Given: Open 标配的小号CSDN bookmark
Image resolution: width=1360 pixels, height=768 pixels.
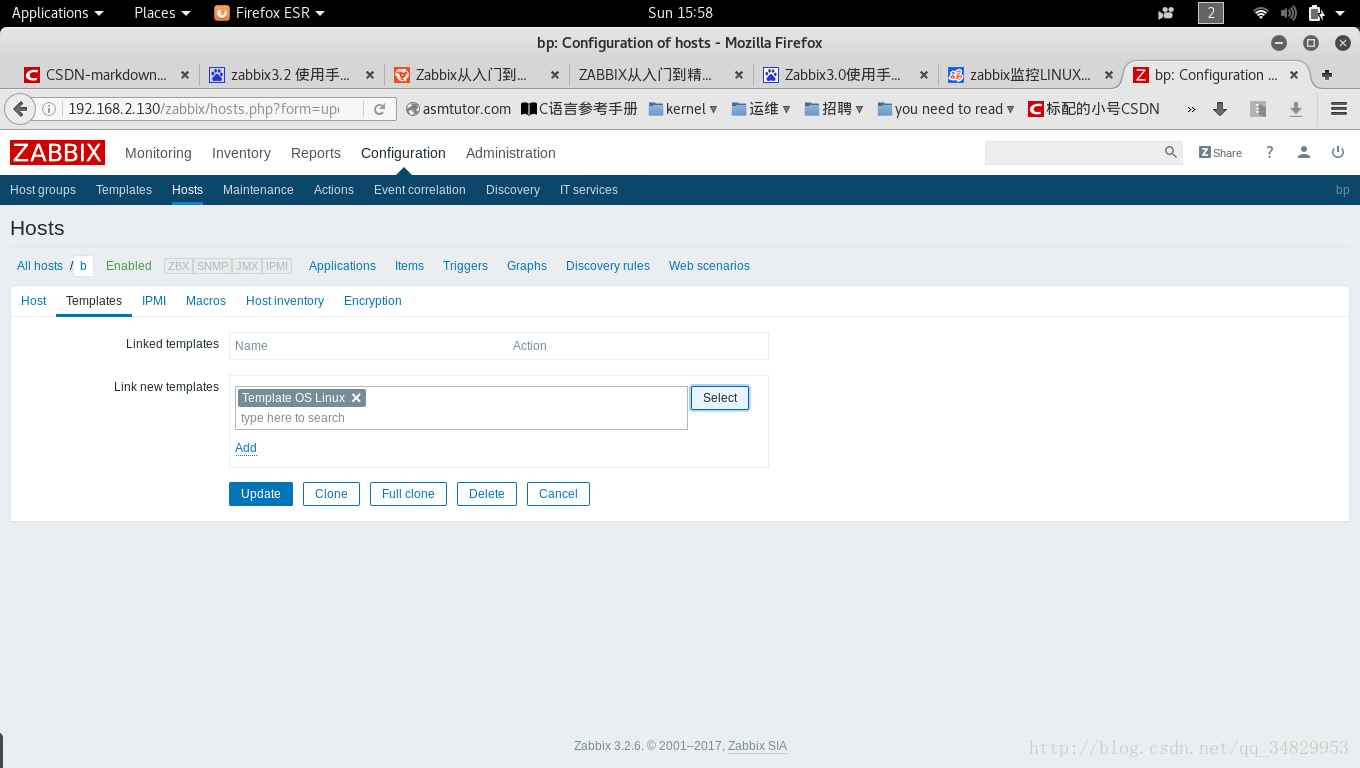Looking at the screenshot, I should pos(1094,109).
